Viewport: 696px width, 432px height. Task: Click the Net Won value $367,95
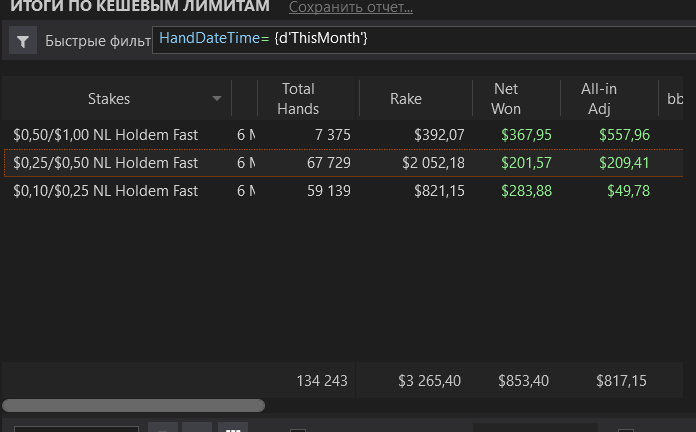pyautogui.click(x=526, y=134)
